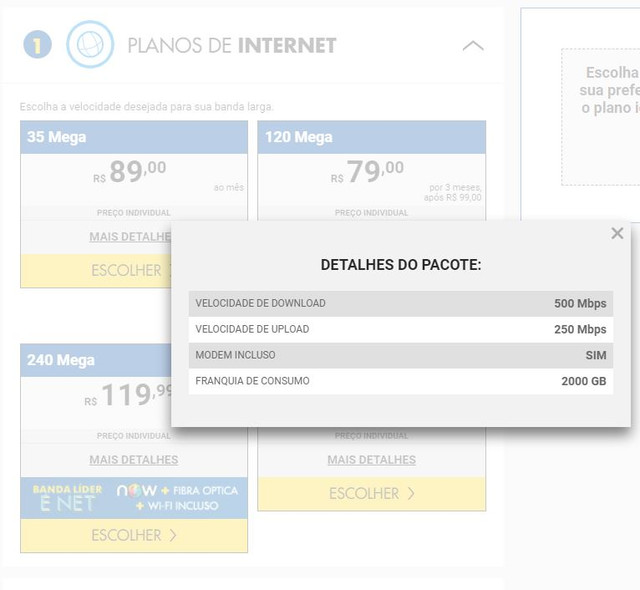Click the SIM value in modem row
Image resolution: width=640 pixels, height=590 pixels.
(x=596, y=355)
